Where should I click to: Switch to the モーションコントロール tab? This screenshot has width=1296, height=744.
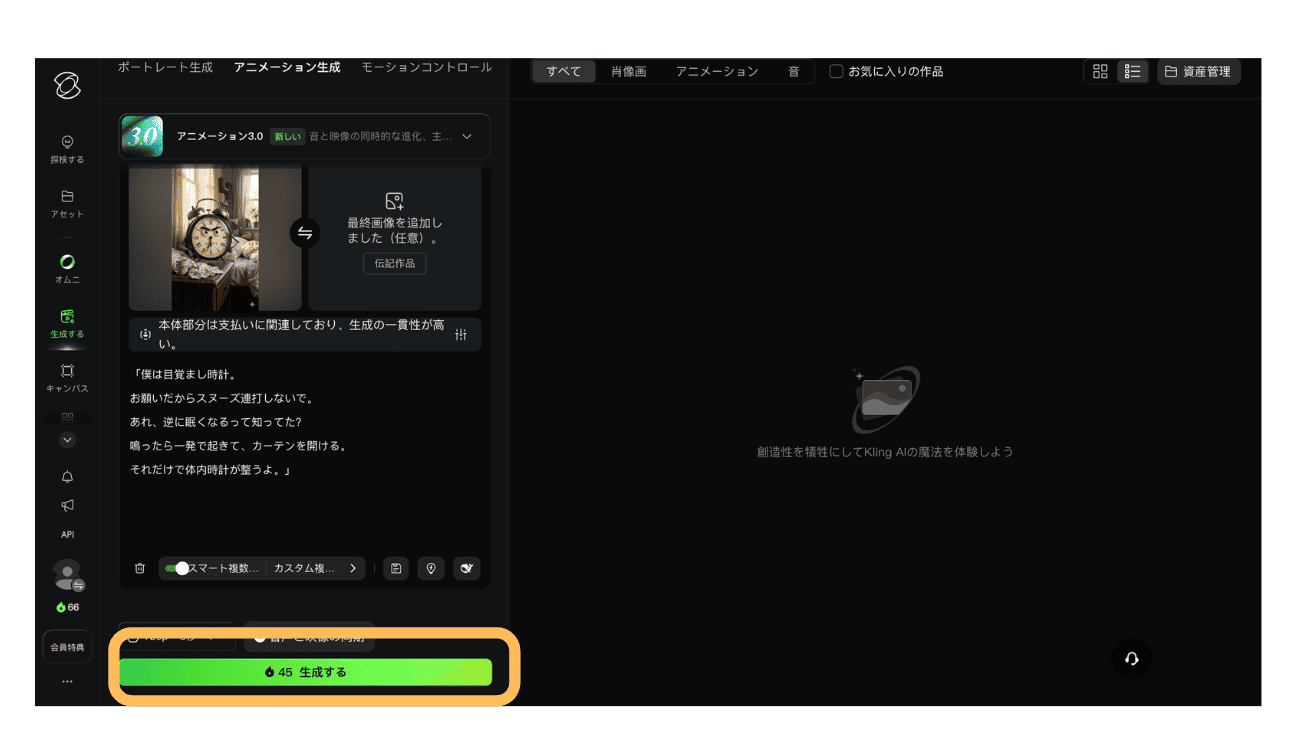coord(426,68)
